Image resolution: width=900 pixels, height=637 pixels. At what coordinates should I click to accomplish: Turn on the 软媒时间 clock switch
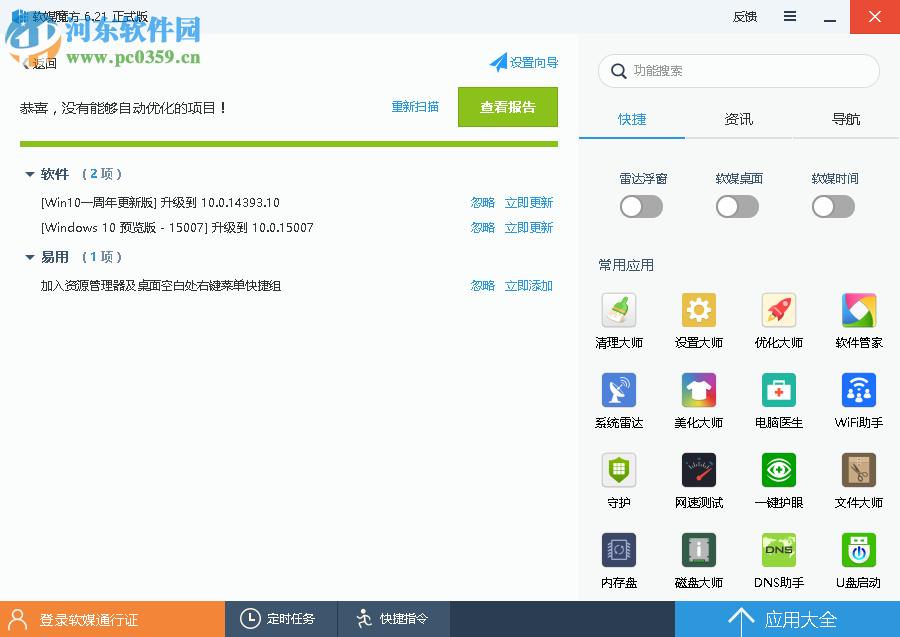[833, 206]
